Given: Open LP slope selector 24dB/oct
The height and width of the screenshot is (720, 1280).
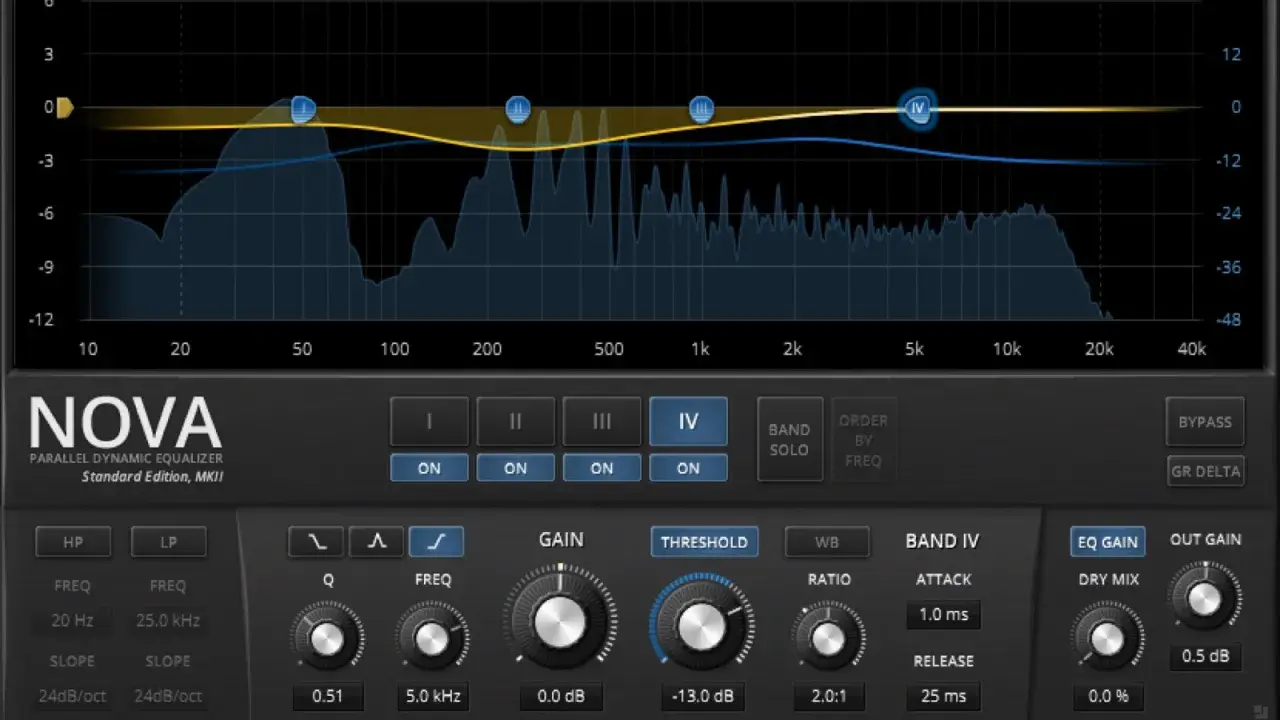Looking at the screenshot, I should click(168, 695).
